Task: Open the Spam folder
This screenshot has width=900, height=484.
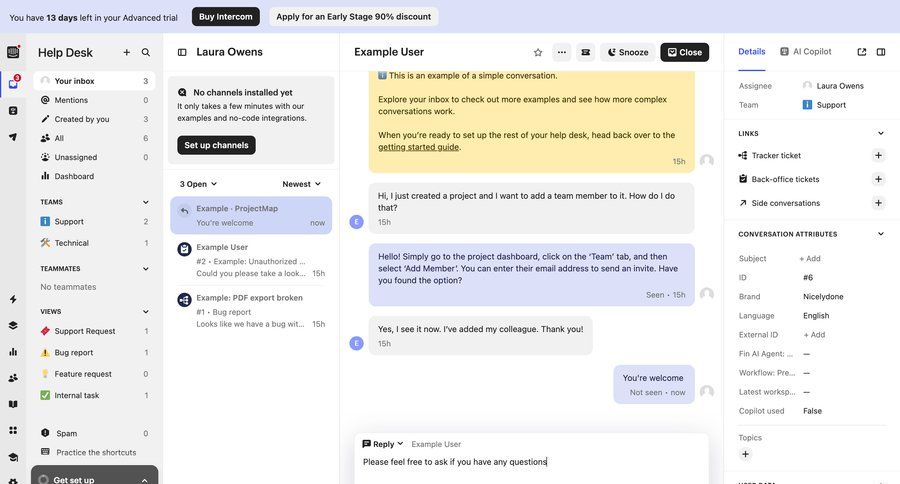Action: point(94,433)
